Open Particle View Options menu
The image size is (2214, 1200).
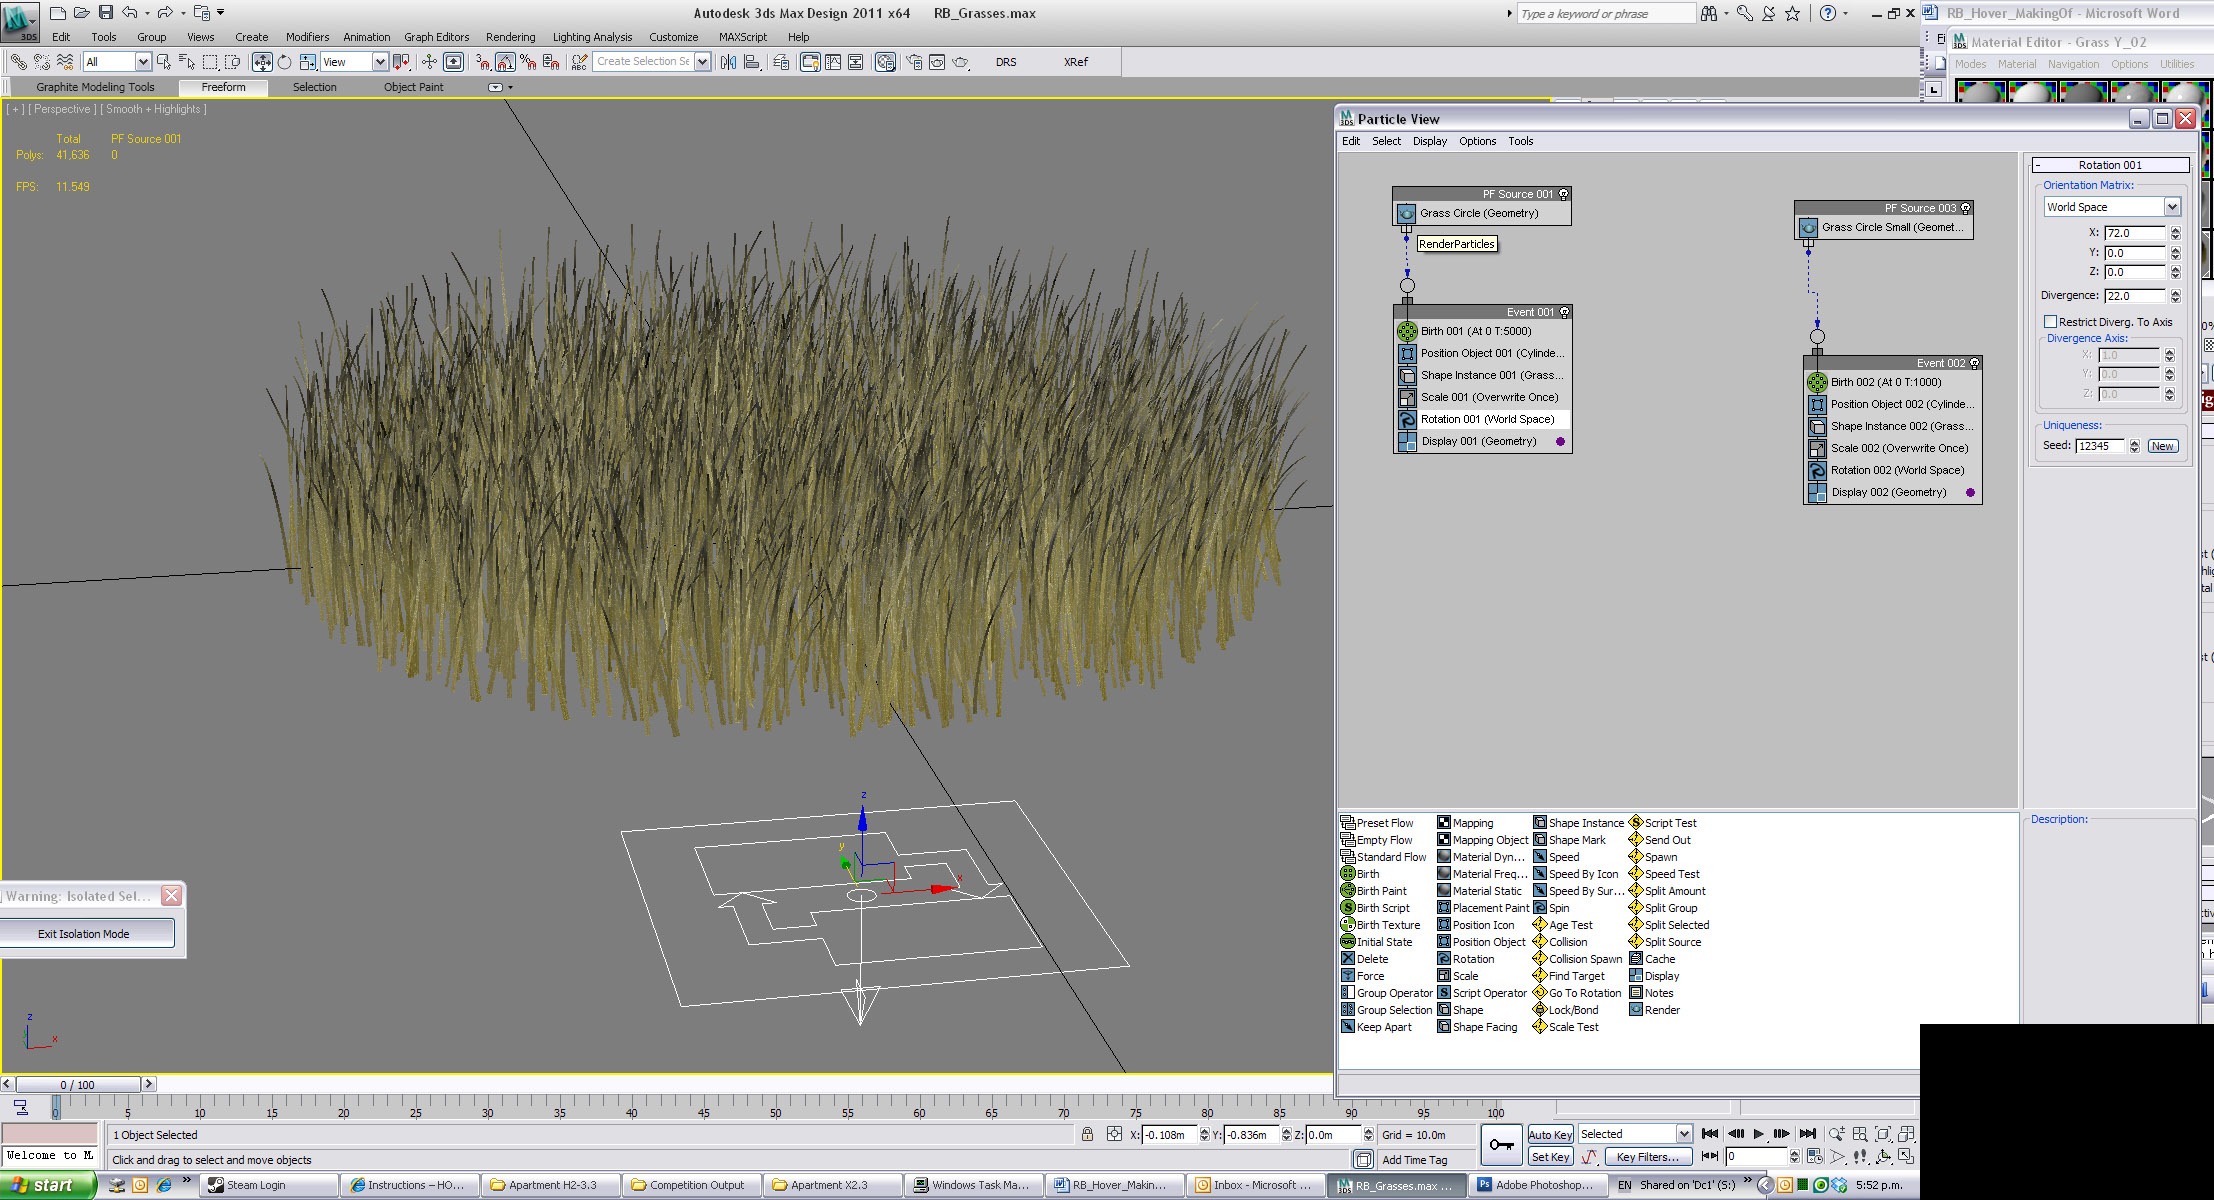coord(1477,141)
